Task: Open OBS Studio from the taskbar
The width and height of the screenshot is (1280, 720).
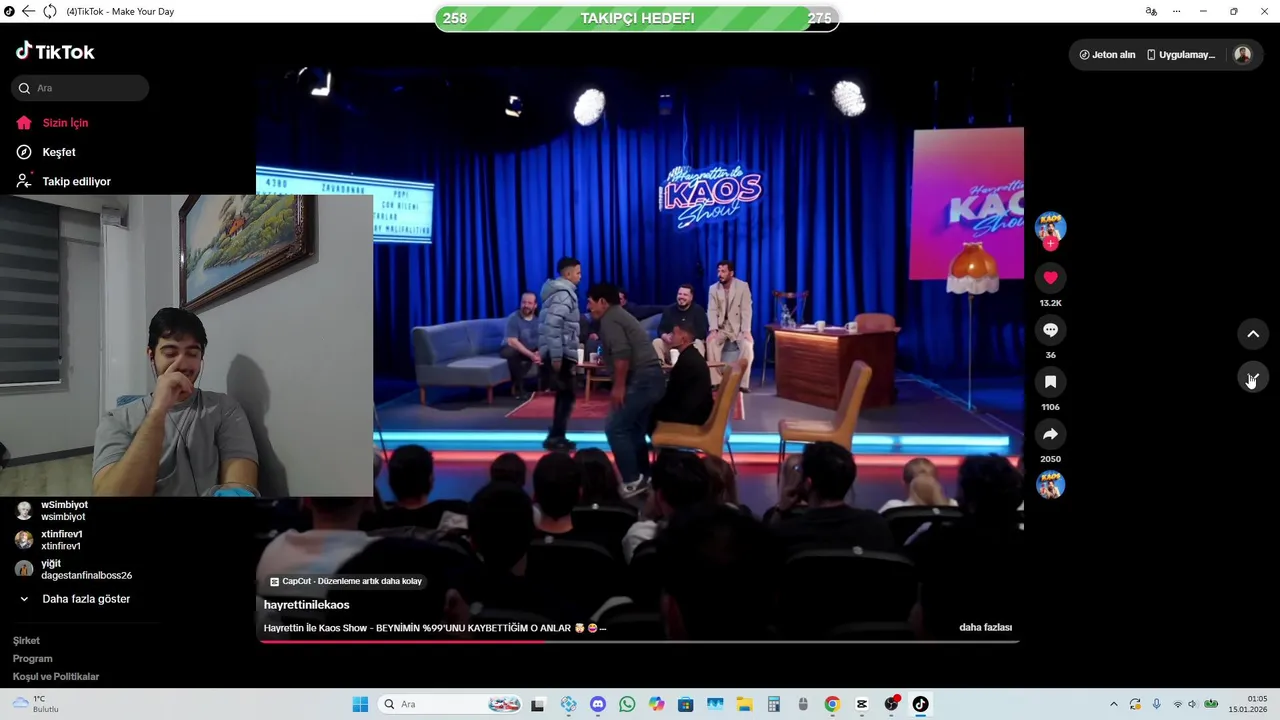Action: tap(891, 704)
